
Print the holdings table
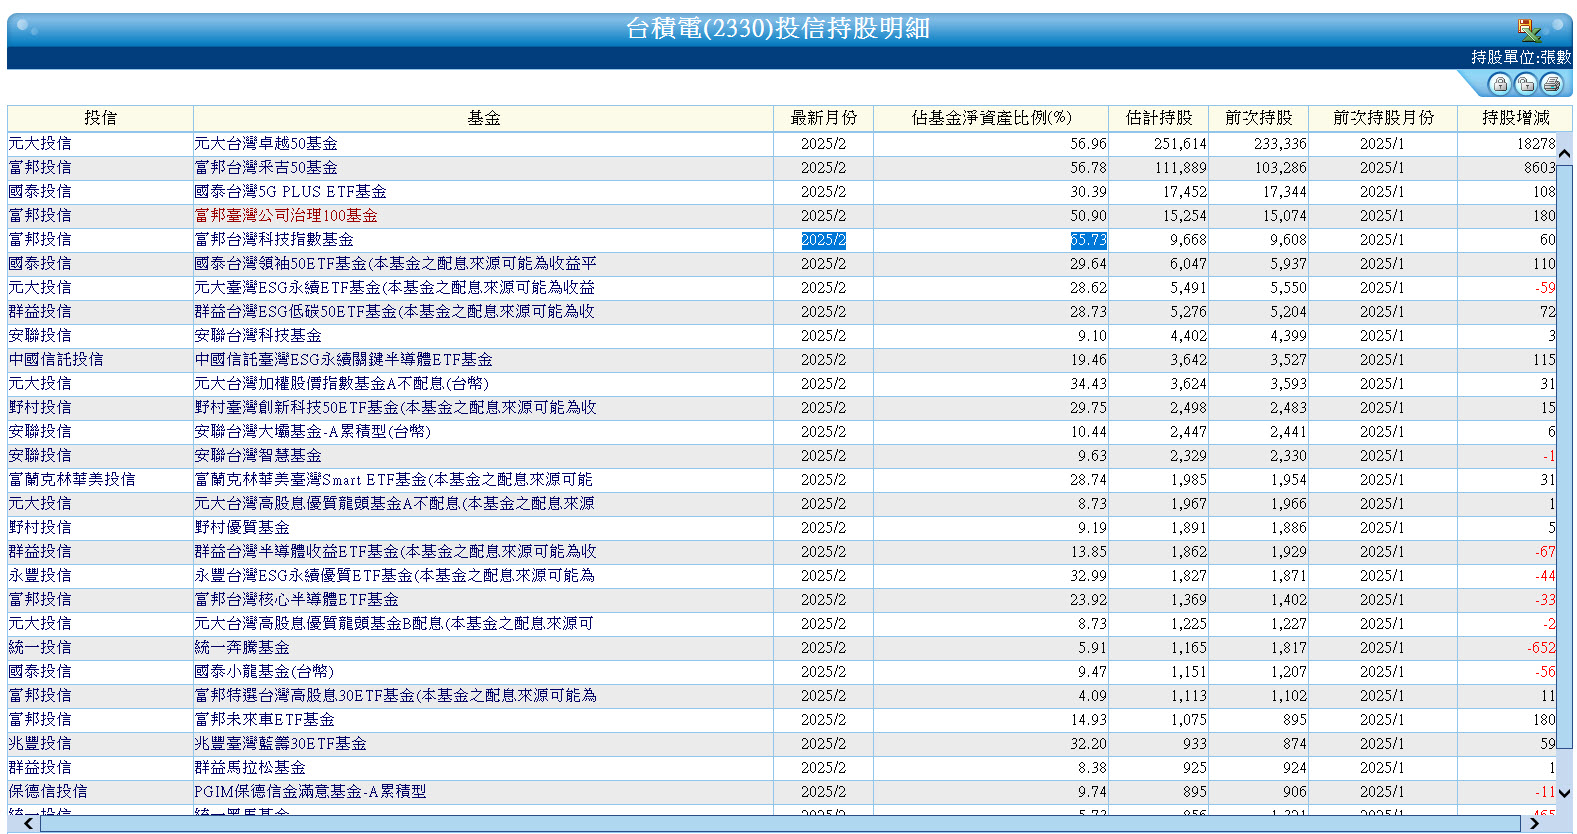pyautogui.click(x=1551, y=84)
